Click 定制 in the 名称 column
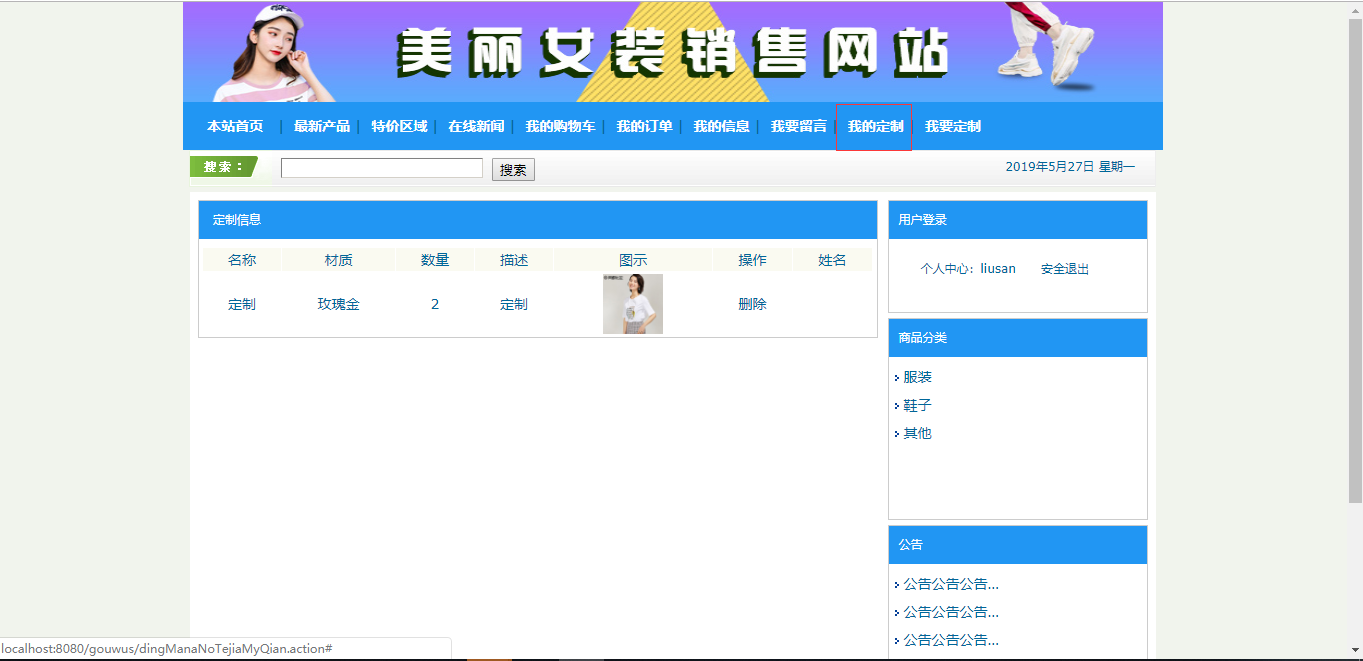The width and height of the screenshot is (1363, 661). [242, 304]
